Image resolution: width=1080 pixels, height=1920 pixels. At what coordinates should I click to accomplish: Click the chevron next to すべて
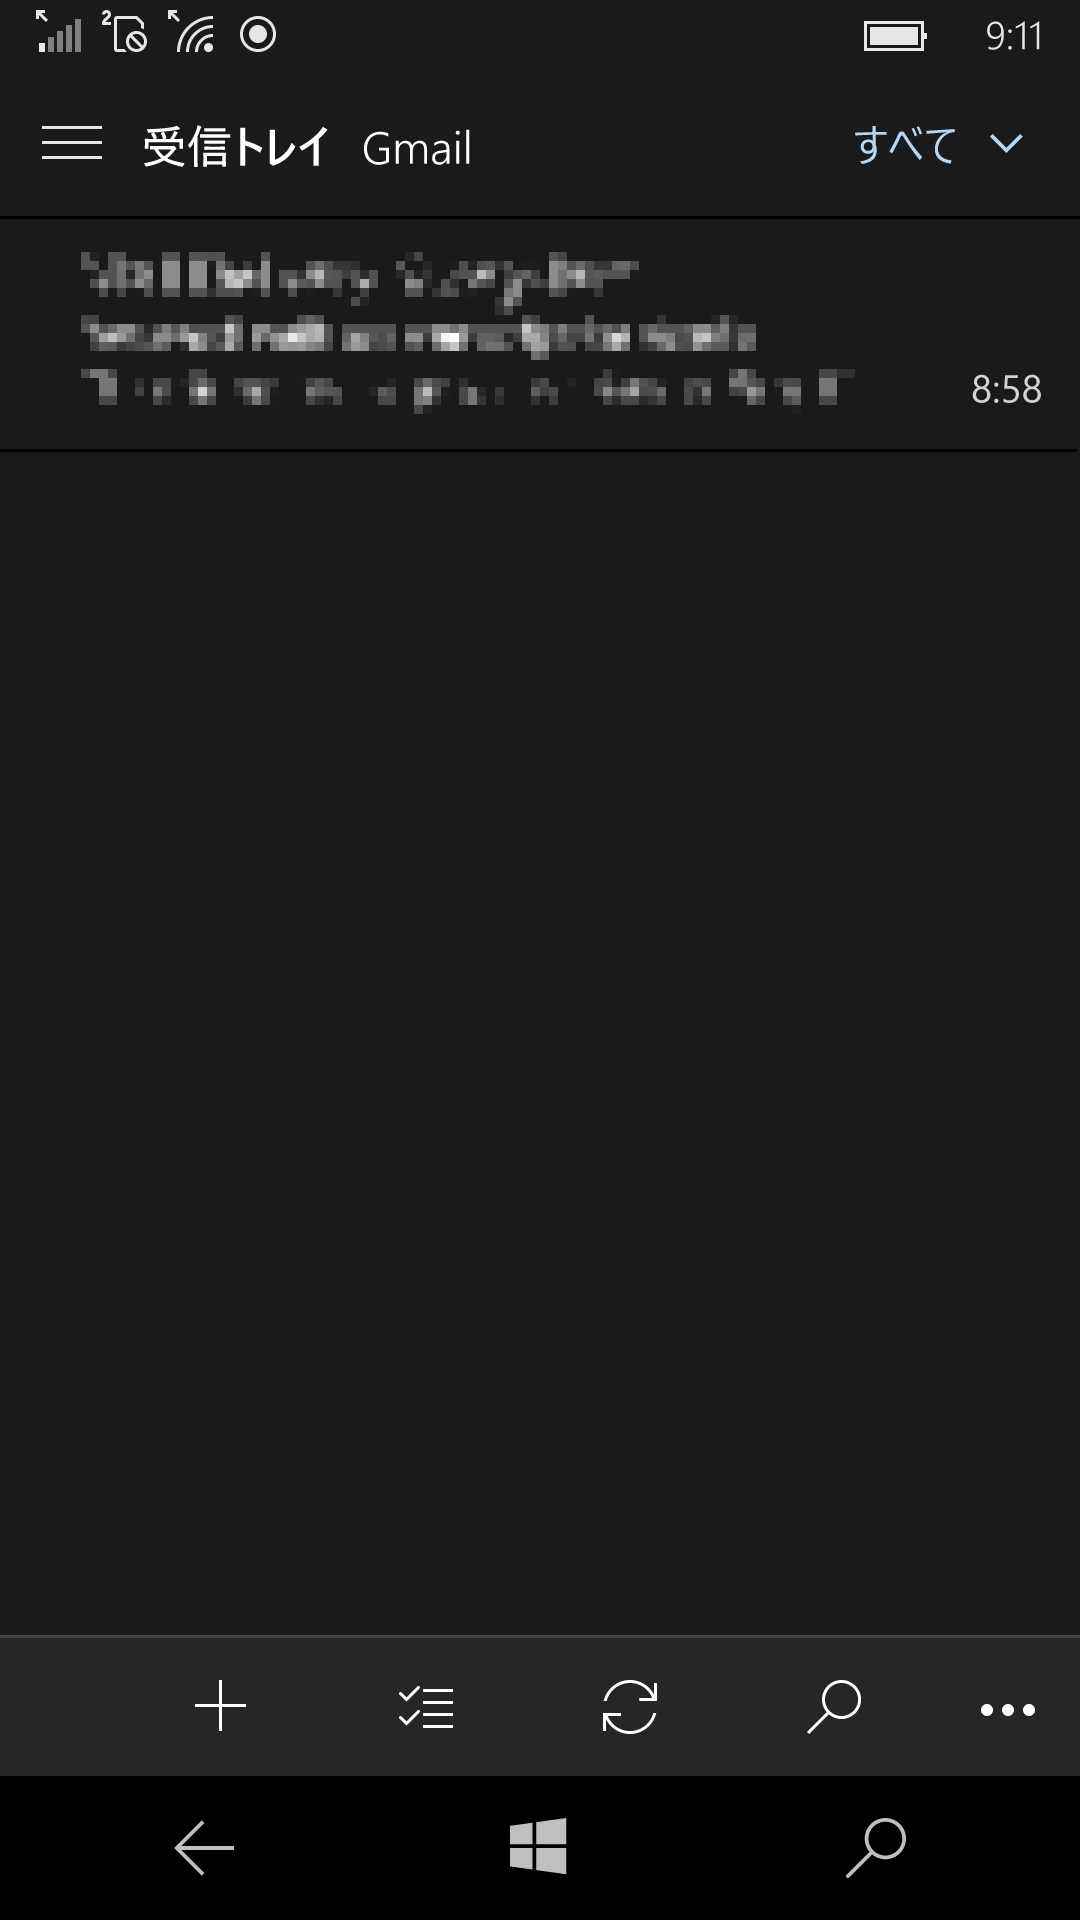click(1006, 144)
